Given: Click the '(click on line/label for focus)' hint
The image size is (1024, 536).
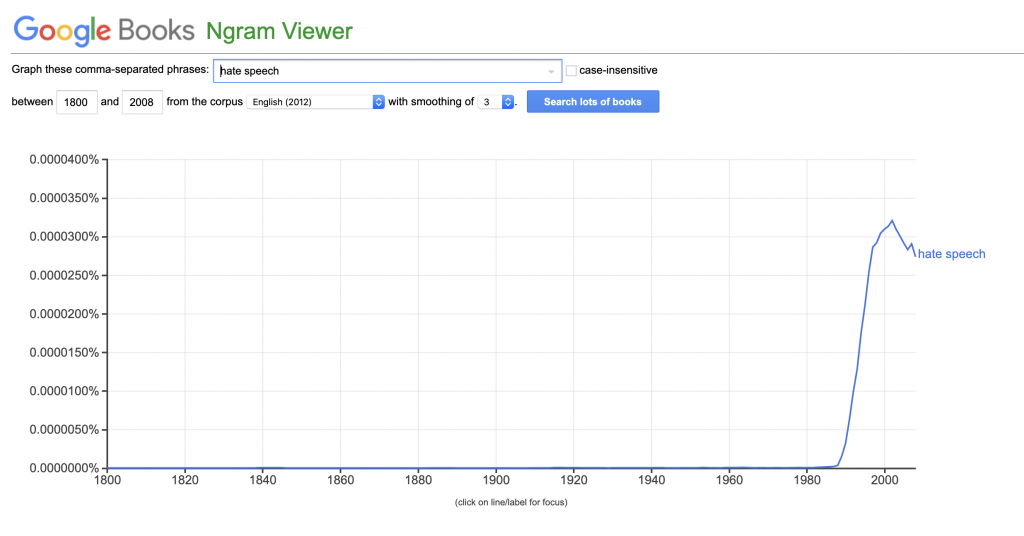Looking at the screenshot, I should 511,502.
